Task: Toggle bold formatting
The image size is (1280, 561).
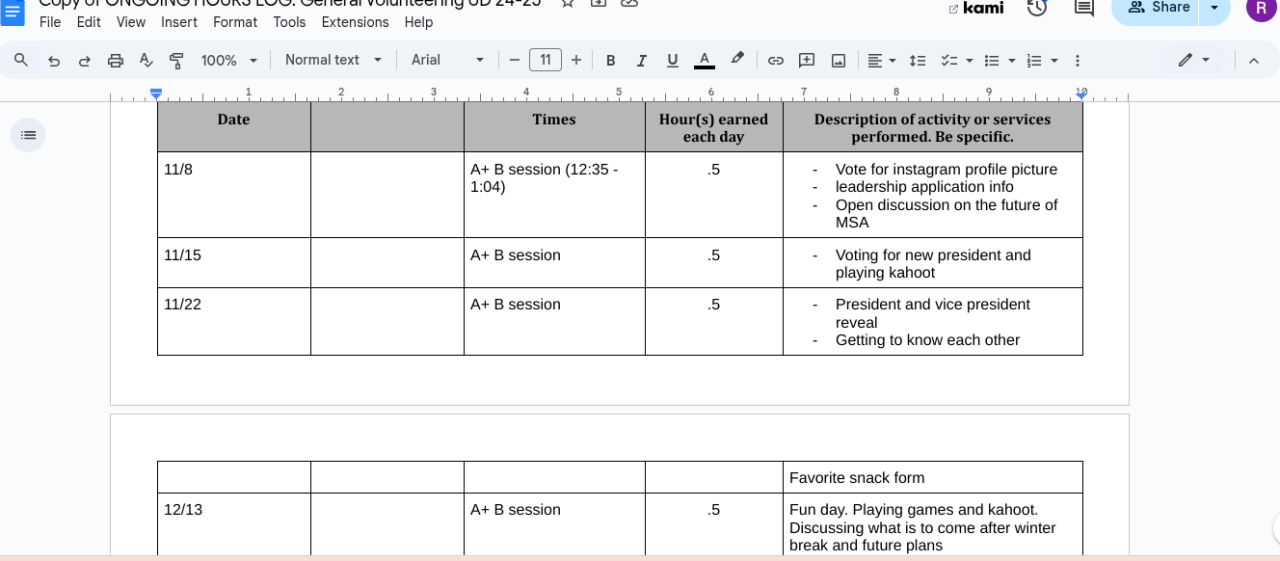Action: tap(611, 60)
